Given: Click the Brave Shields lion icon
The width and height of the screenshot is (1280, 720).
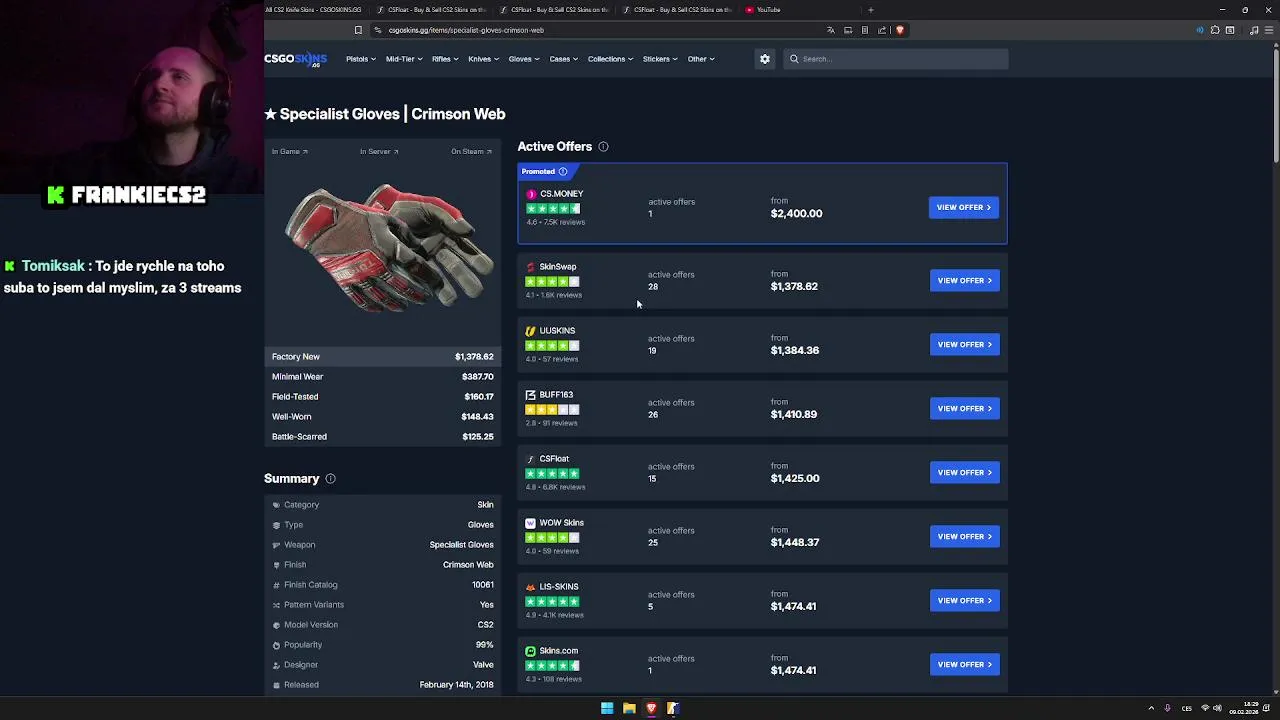Looking at the screenshot, I should point(900,30).
